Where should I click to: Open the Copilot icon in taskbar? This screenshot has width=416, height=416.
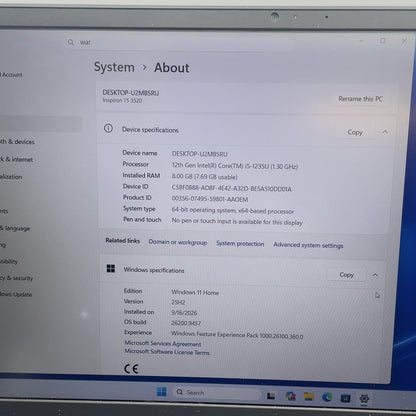291,396
